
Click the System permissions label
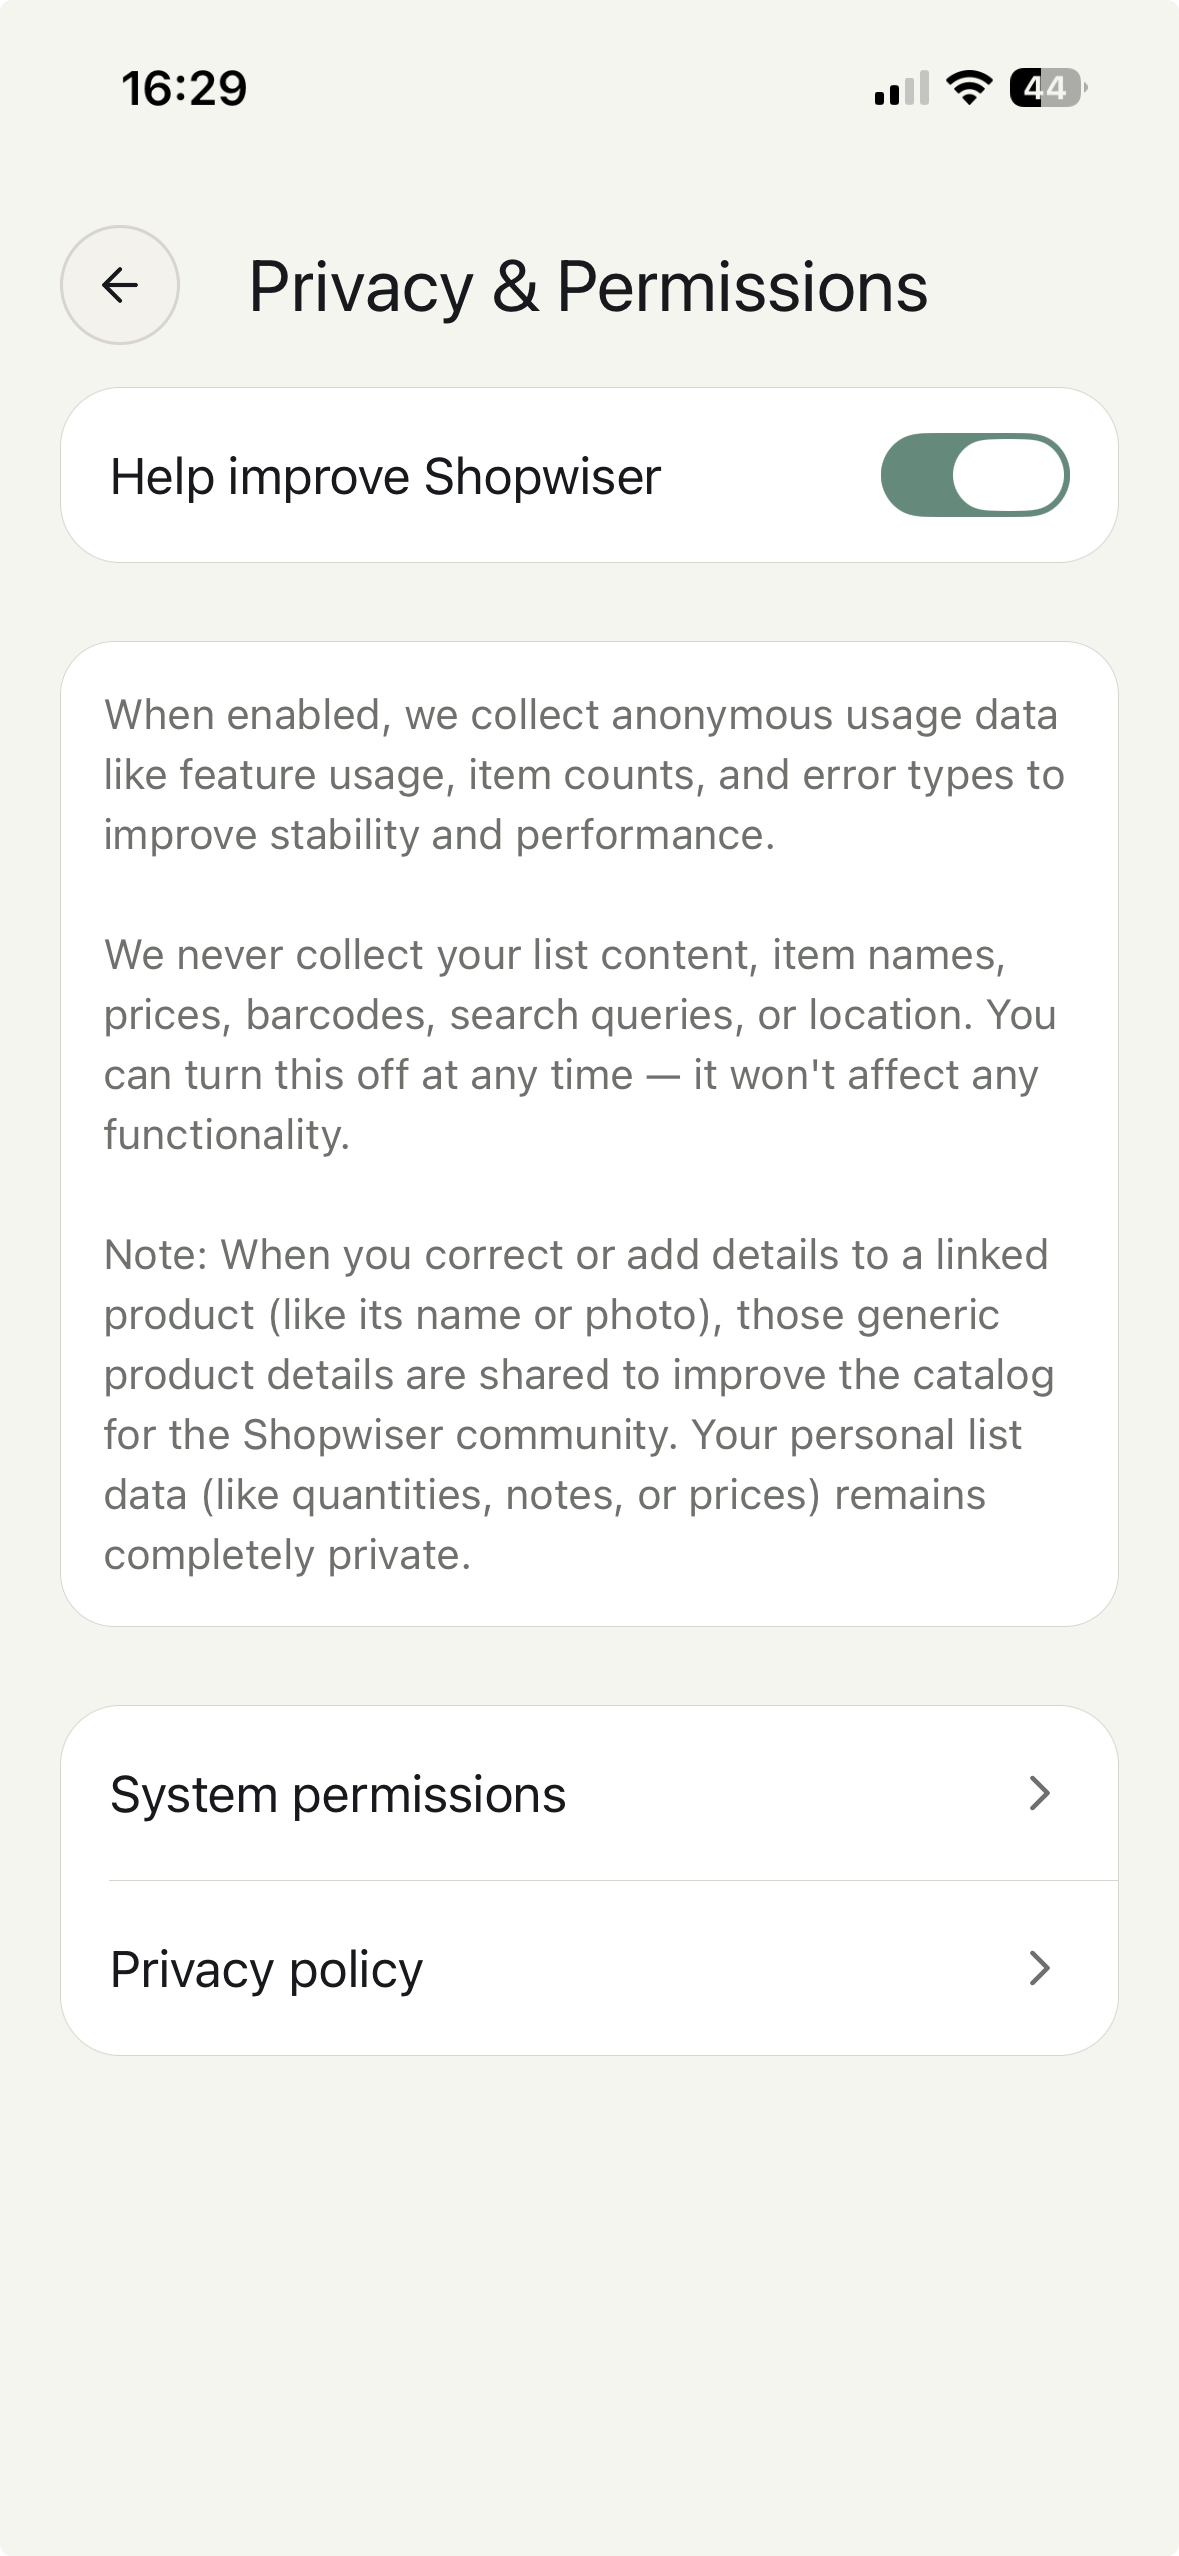[338, 1793]
